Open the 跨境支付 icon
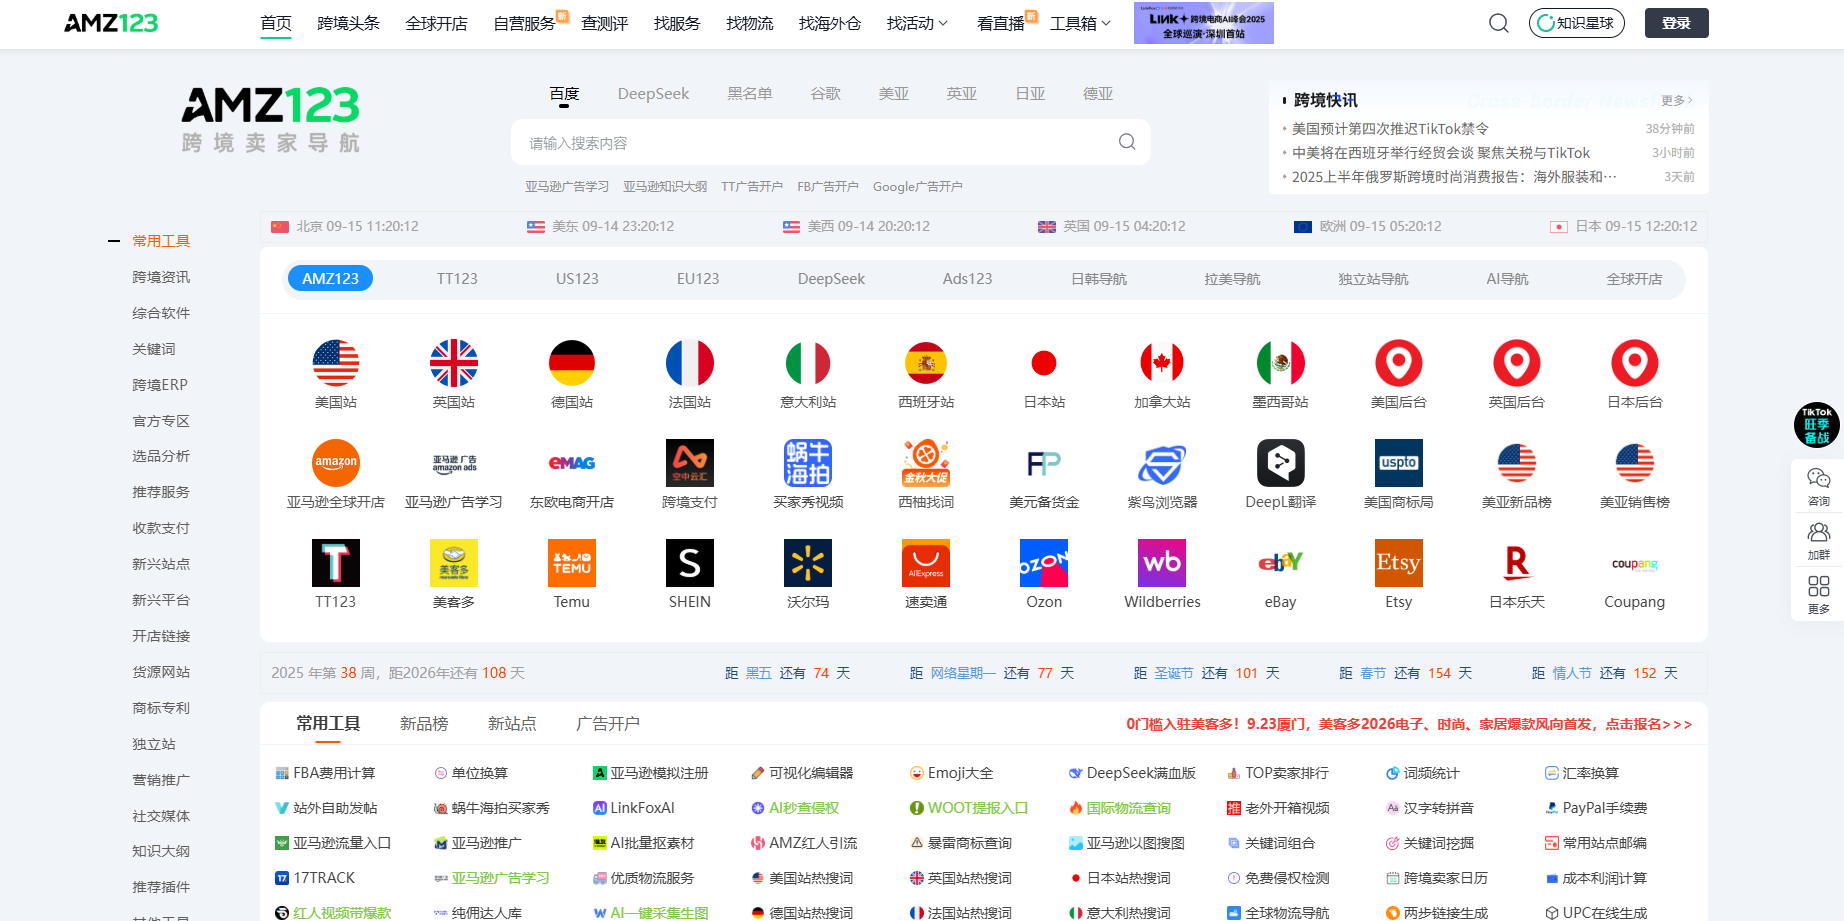This screenshot has width=1844, height=921. pyautogui.click(x=690, y=463)
